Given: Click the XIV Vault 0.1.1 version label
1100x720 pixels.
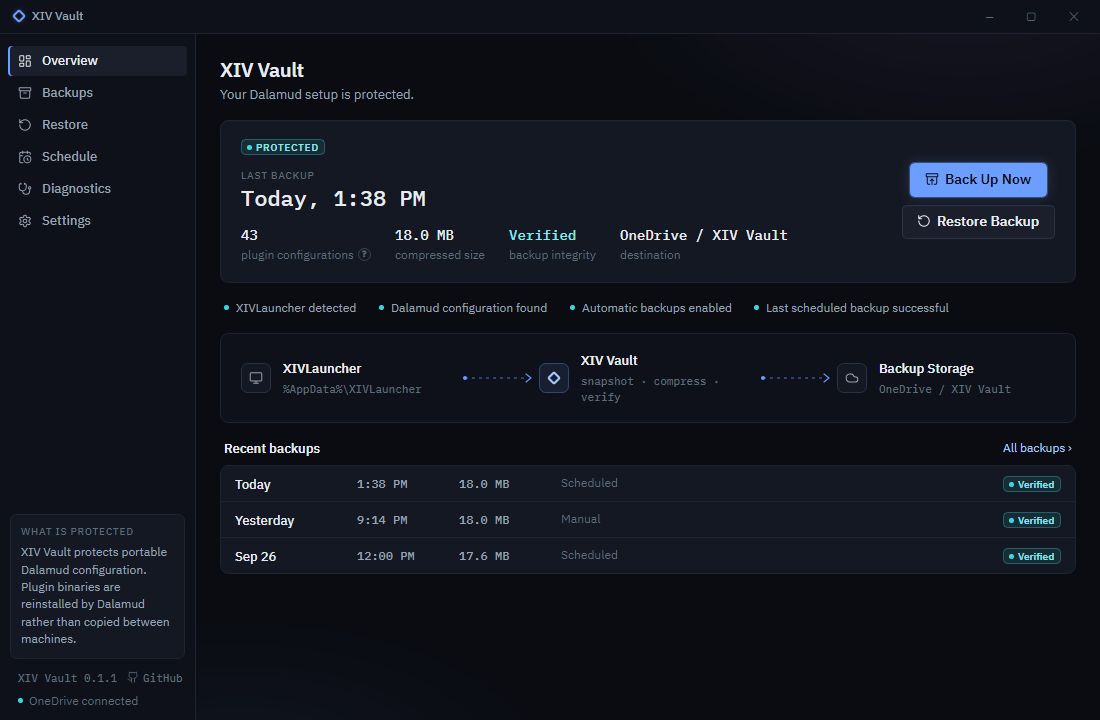Looking at the screenshot, I should (x=67, y=678).
